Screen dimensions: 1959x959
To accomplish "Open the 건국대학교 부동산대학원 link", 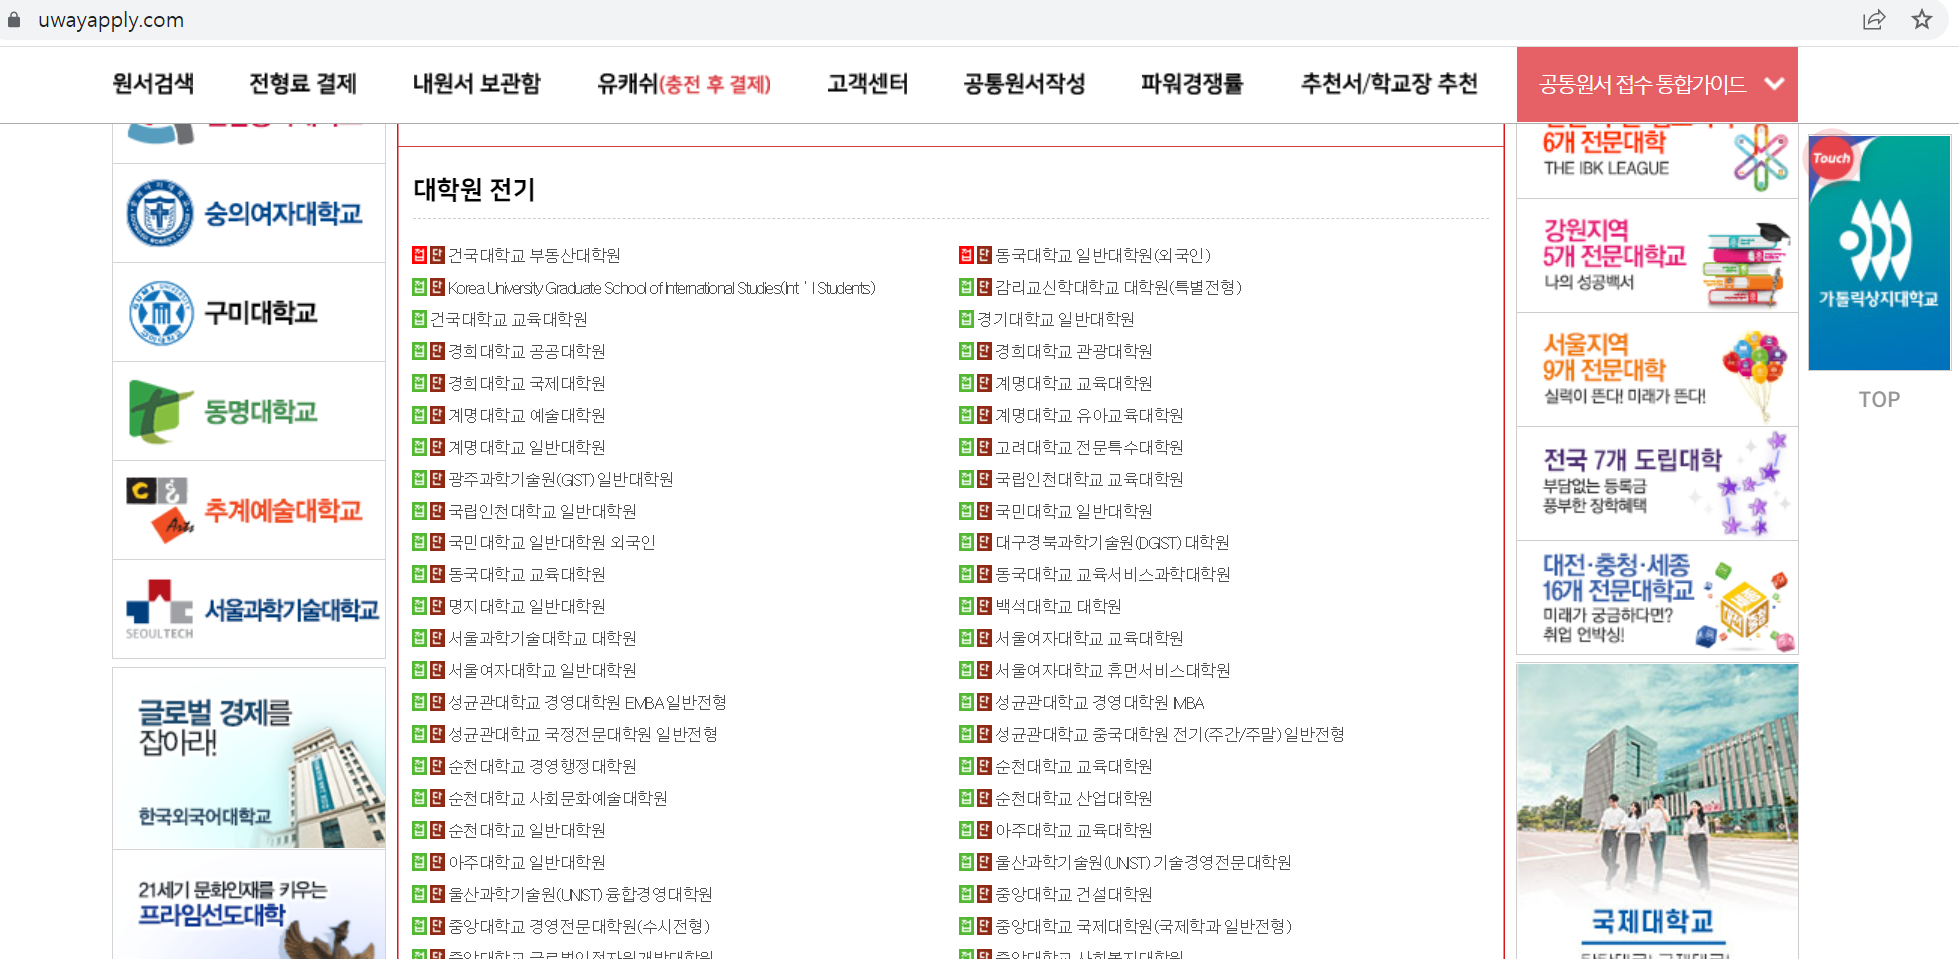I will tap(534, 255).
